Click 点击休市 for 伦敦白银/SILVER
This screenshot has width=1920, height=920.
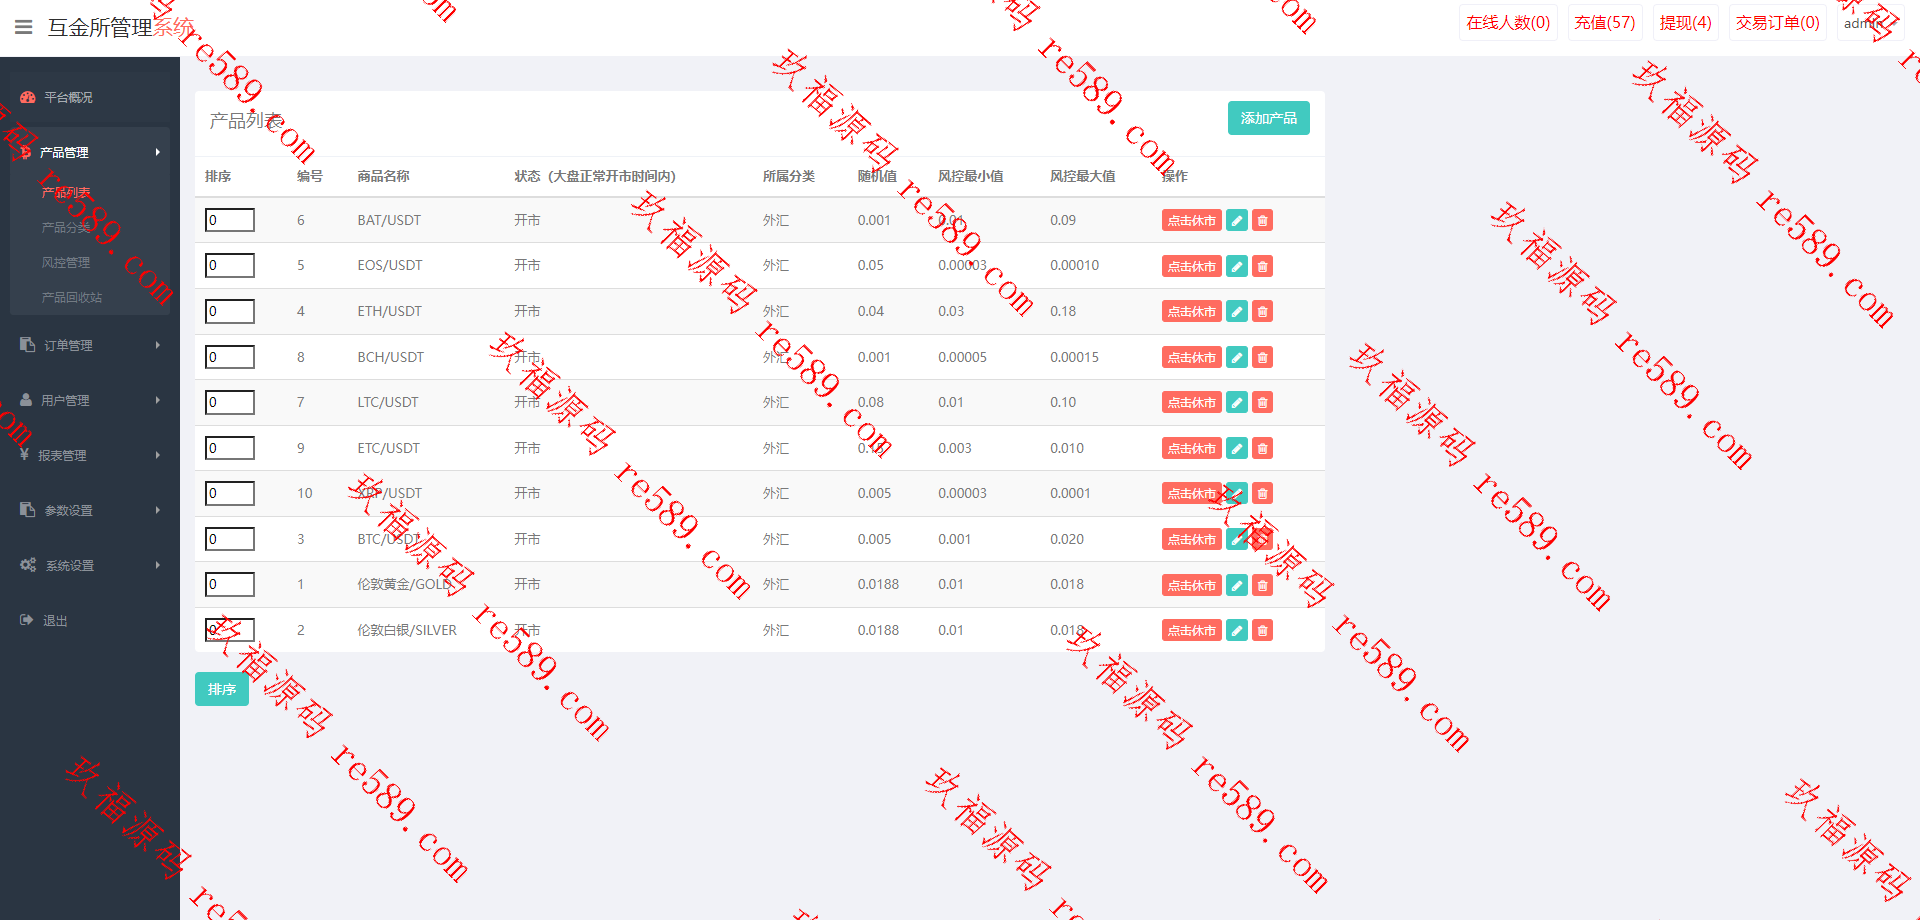coord(1192,630)
